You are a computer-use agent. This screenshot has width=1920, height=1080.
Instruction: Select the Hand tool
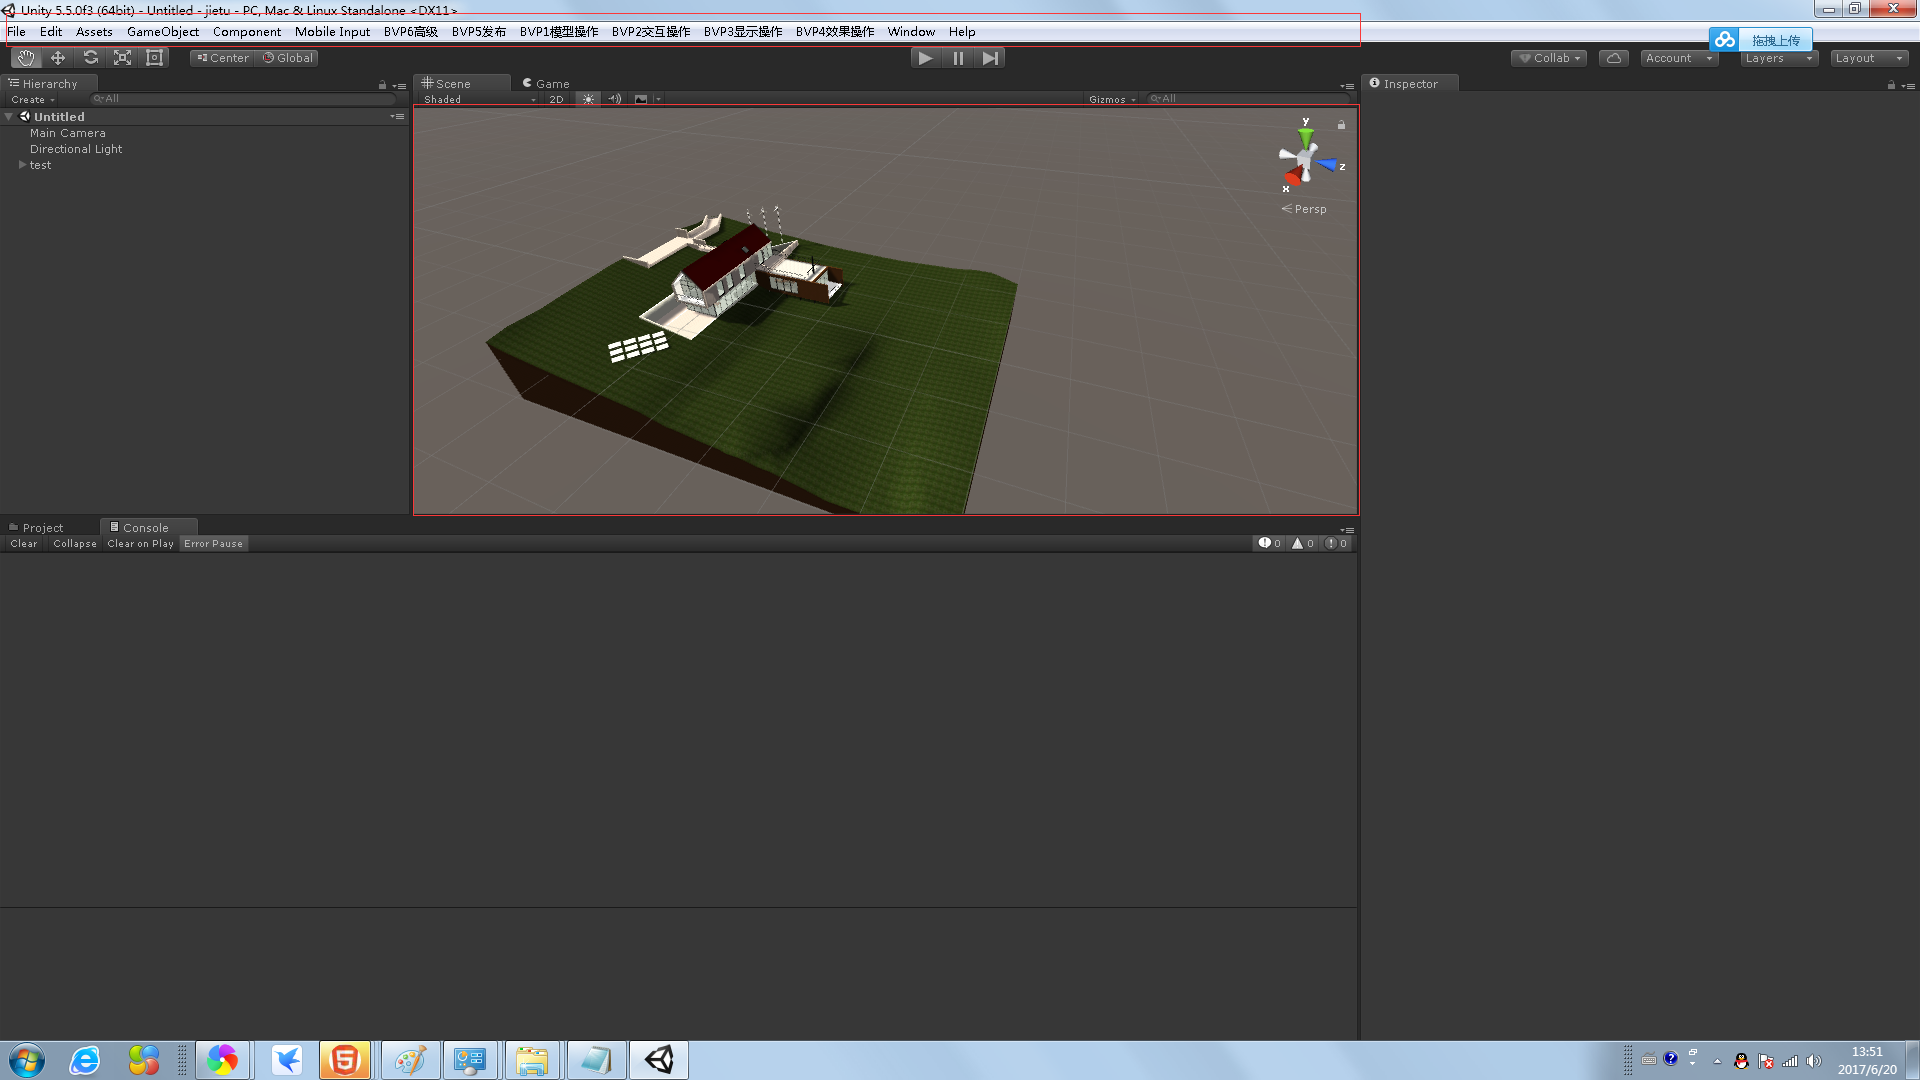tap(26, 58)
